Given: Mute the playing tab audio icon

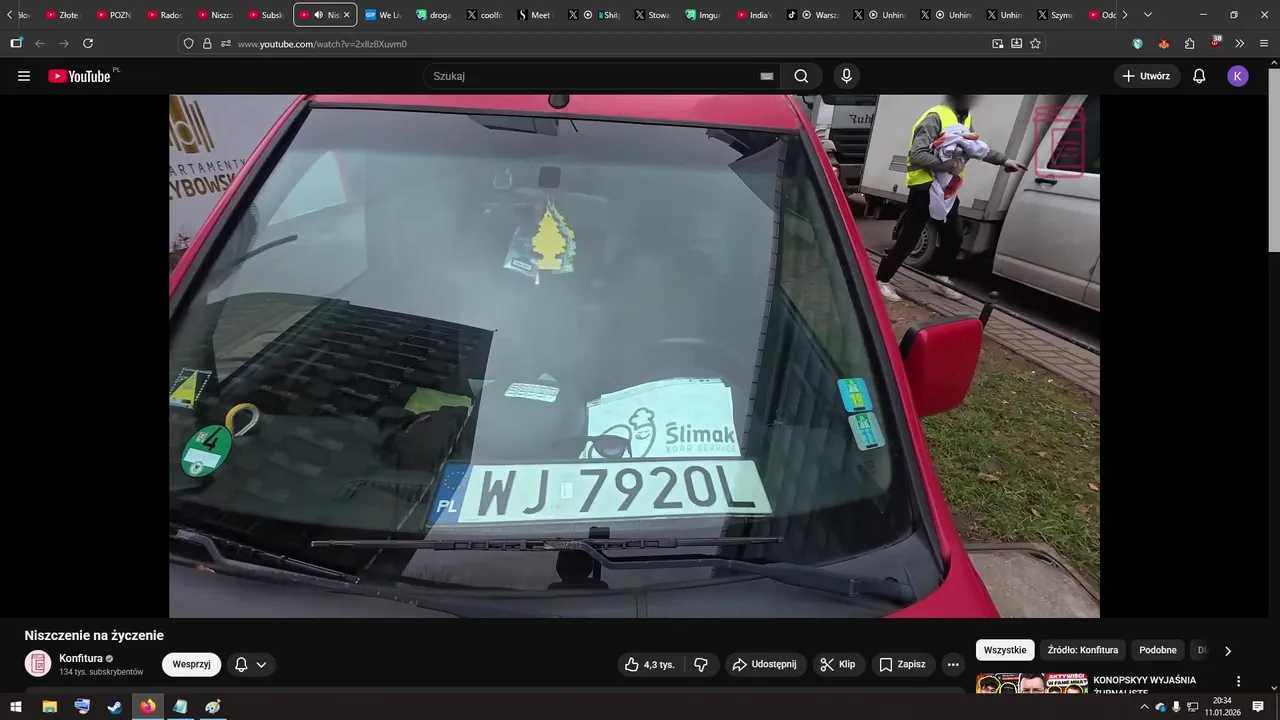Looking at the screenshot, I should [318, 15].
